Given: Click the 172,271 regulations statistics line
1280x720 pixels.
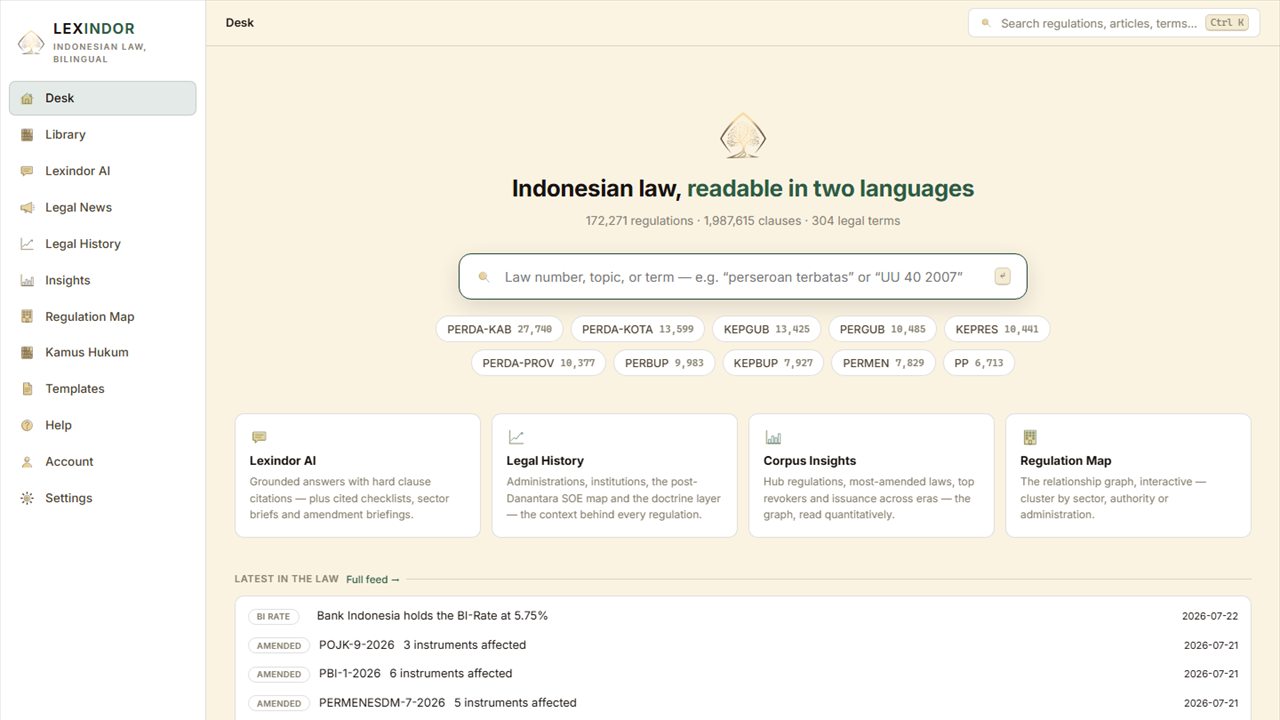Looking at the screenshot, I should point(743,221).
